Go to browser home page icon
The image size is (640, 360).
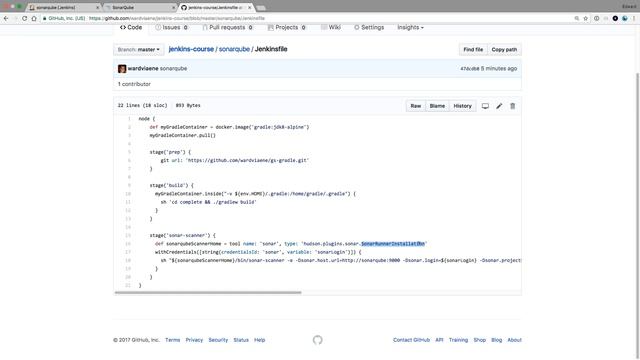(34, 18)
